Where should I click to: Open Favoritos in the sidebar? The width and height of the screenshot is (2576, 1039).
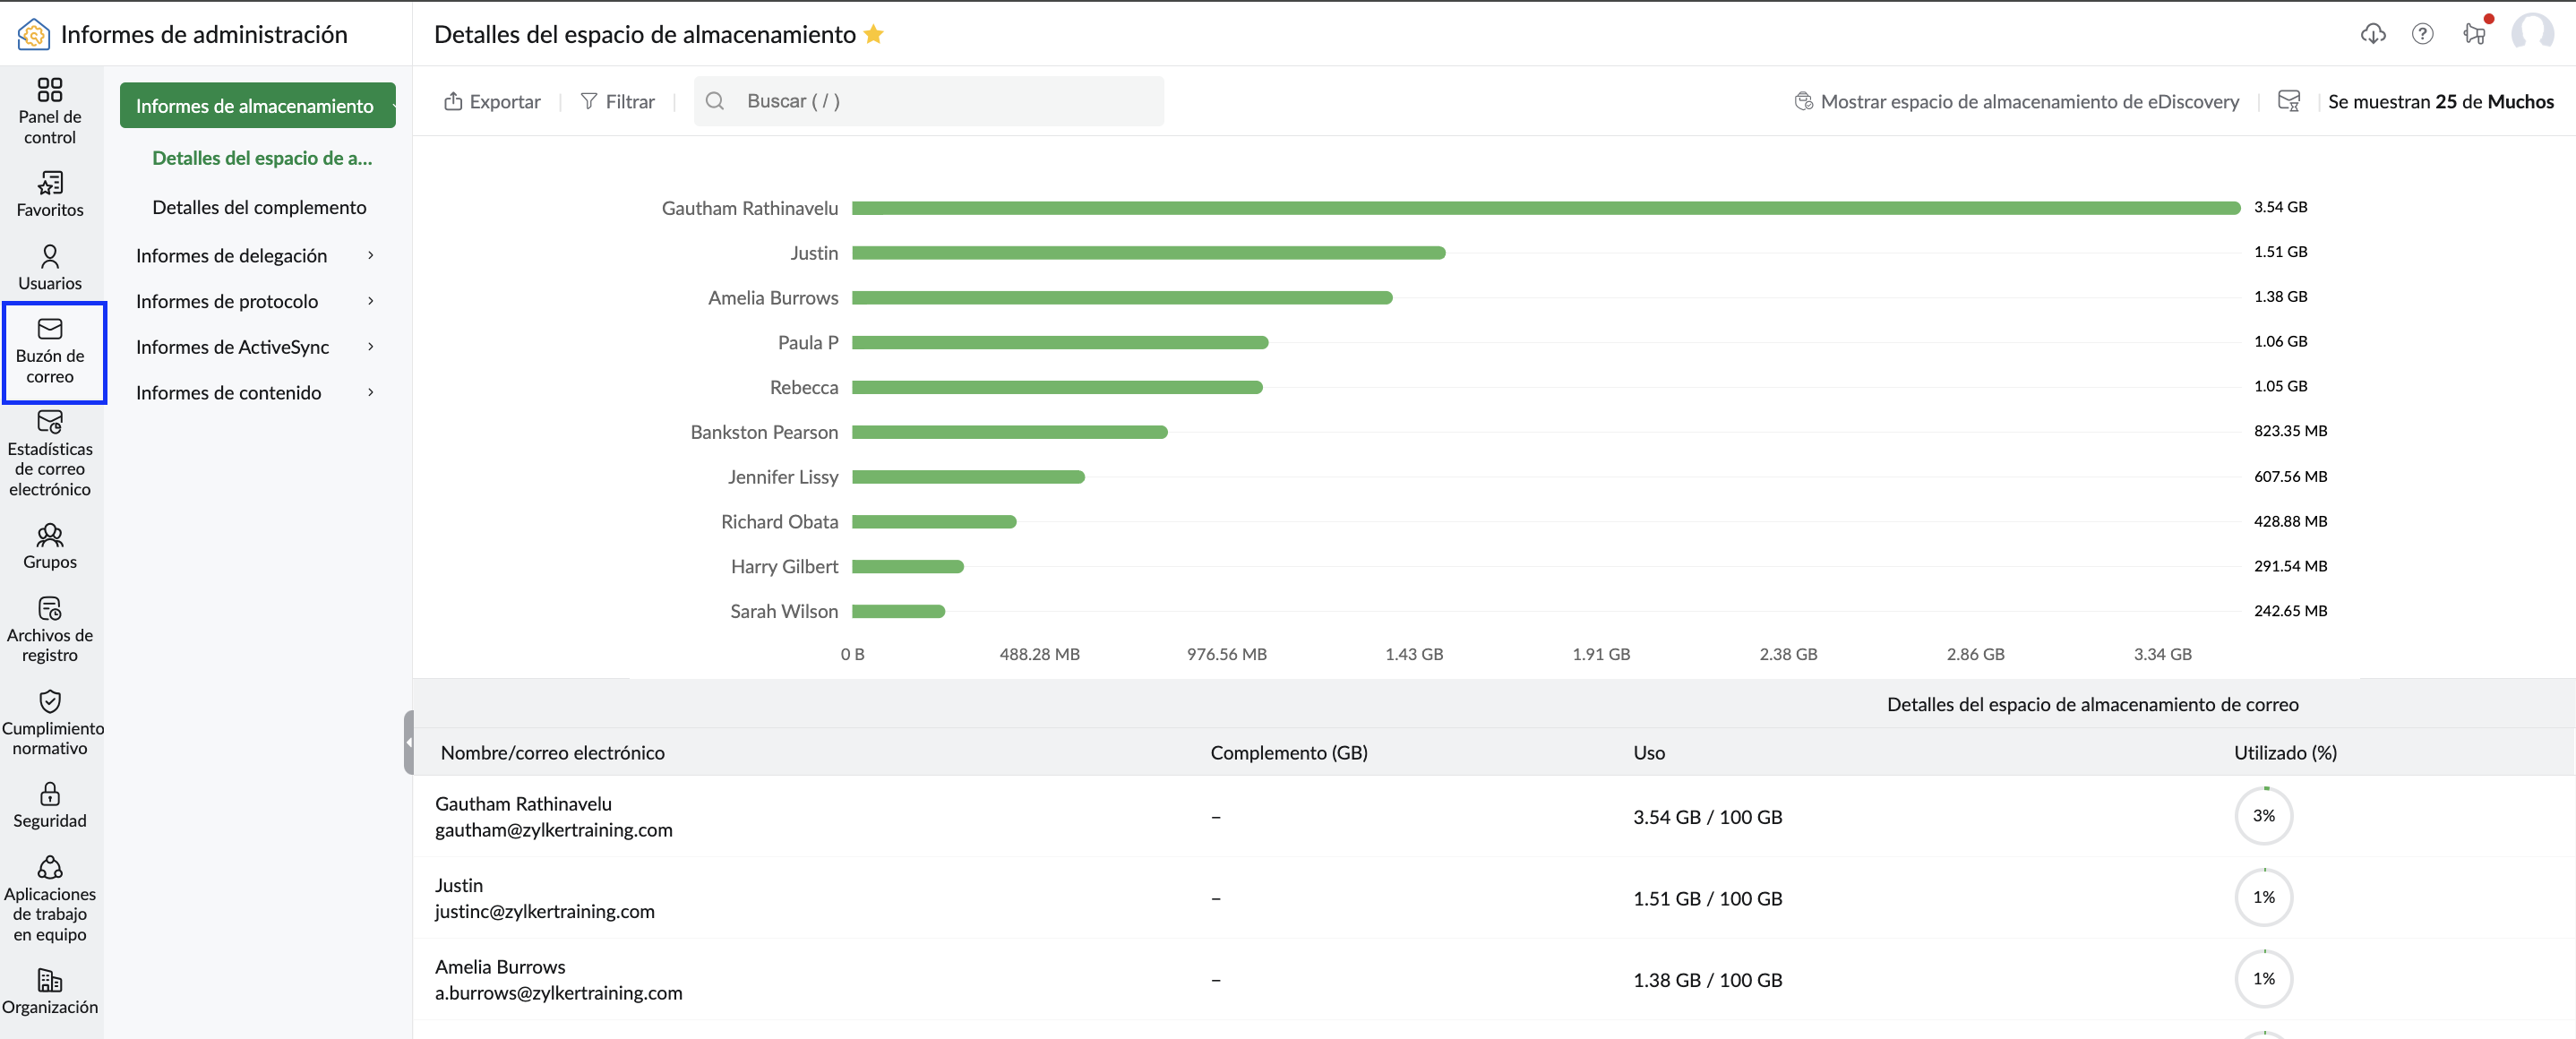tap(50, 194)
